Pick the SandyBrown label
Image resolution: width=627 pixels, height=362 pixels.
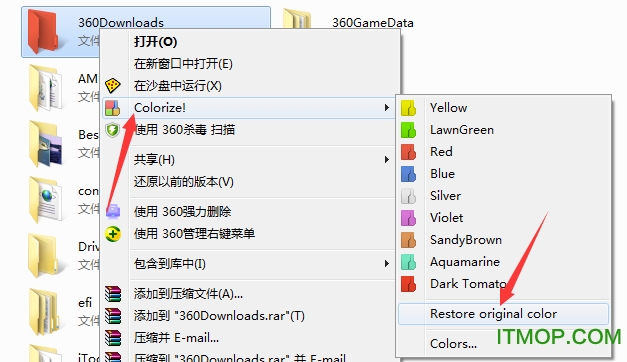click(x=465, y=240)
